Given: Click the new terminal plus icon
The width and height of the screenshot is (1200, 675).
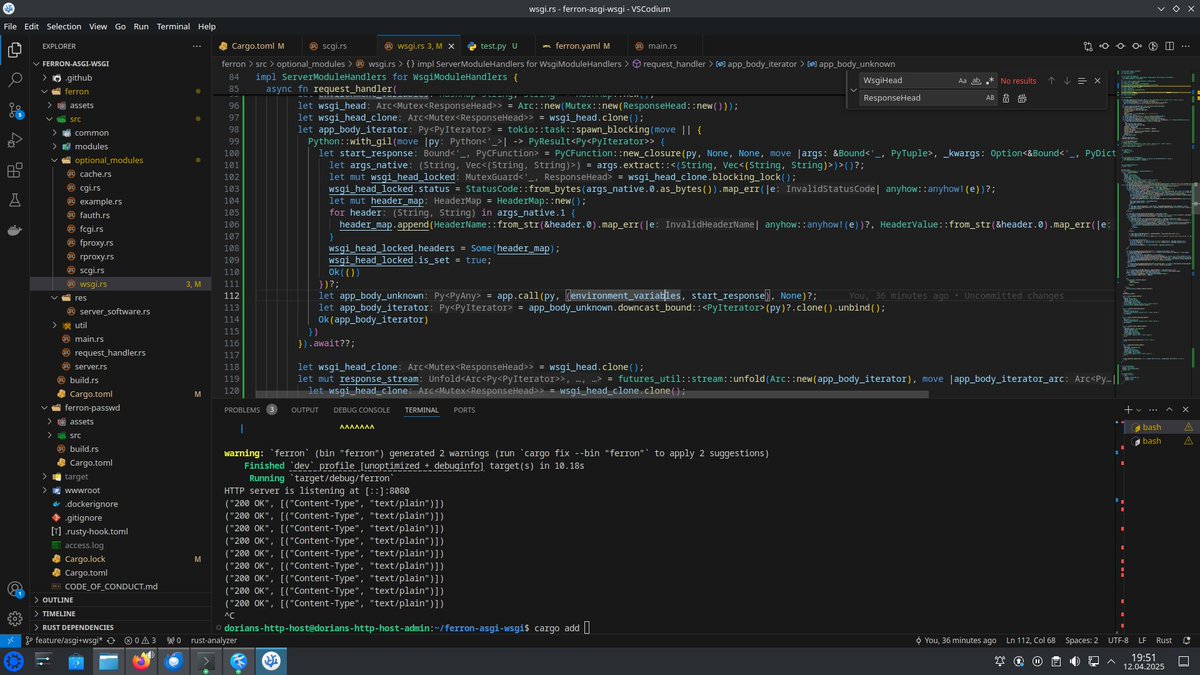Looking at the screenshot, I should pyautogui.click(x=1128, y=410).
